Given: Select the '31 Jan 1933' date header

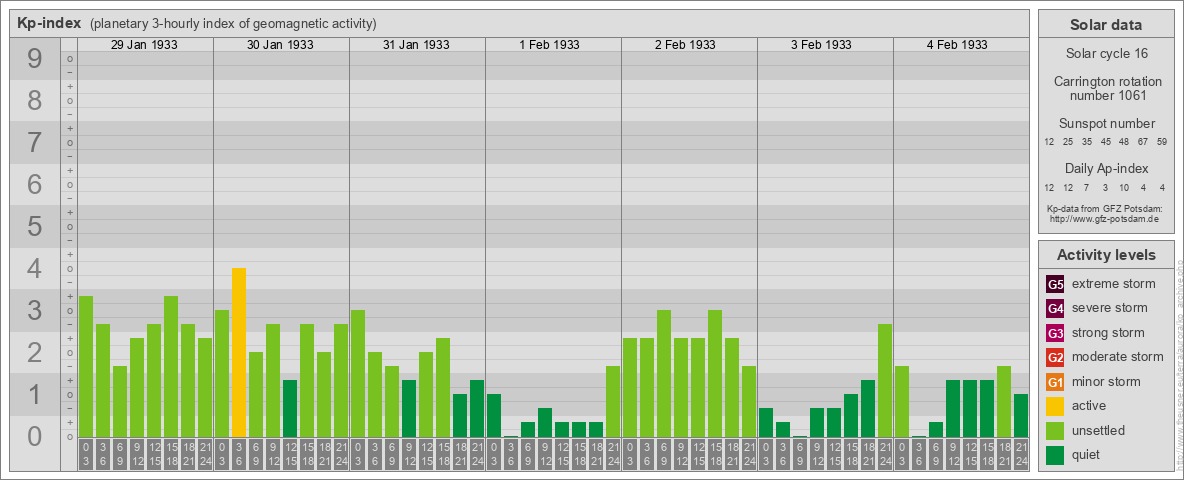Looking at the screenshot, I should 416,45.
